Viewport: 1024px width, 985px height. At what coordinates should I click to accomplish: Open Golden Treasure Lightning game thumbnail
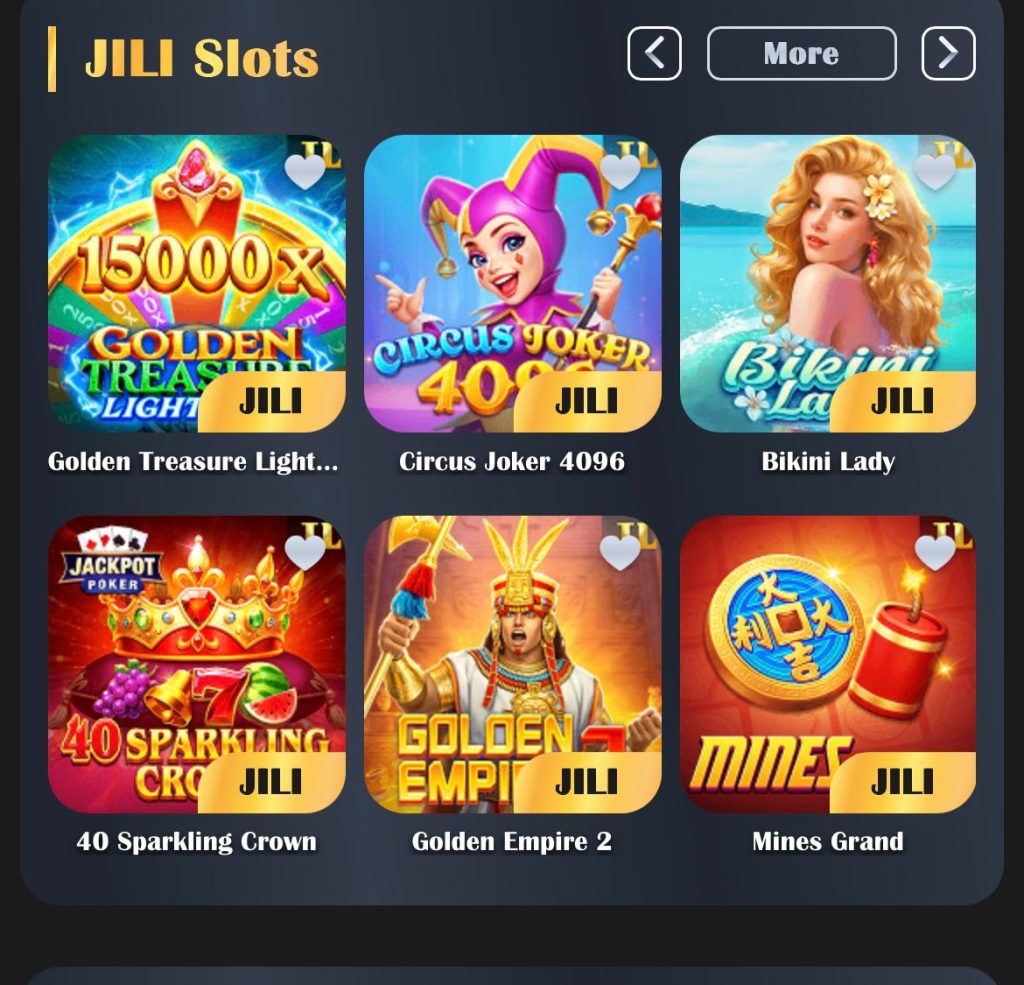point(197,283)
